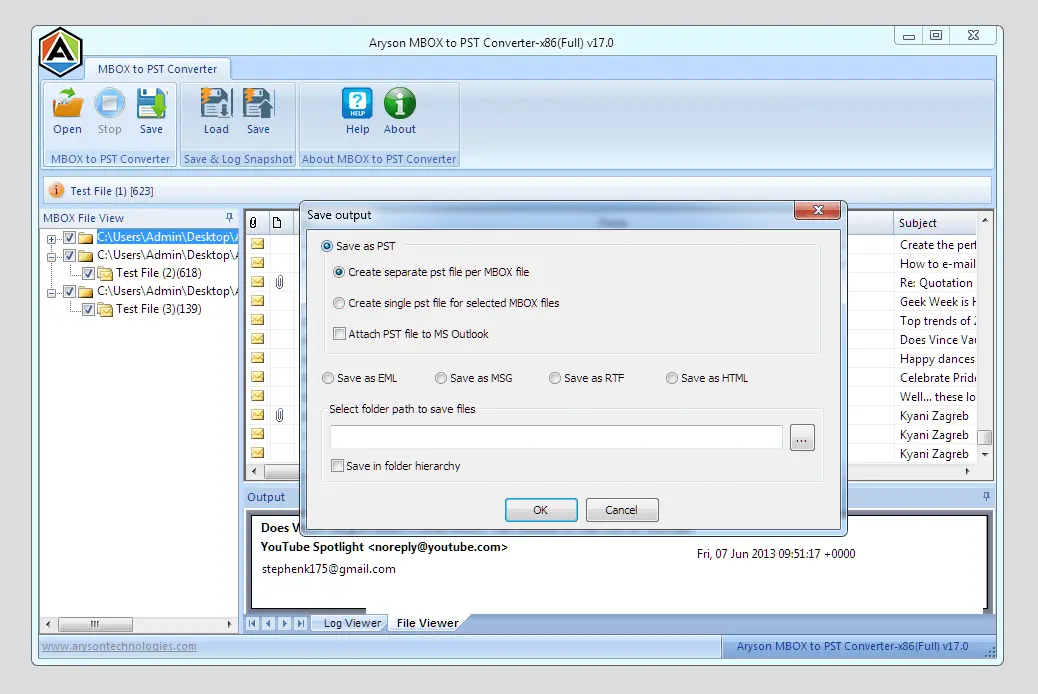Click the Subject column header
Screen dimensions: 1038x694
pyautogui.click(x=935, y=223)
